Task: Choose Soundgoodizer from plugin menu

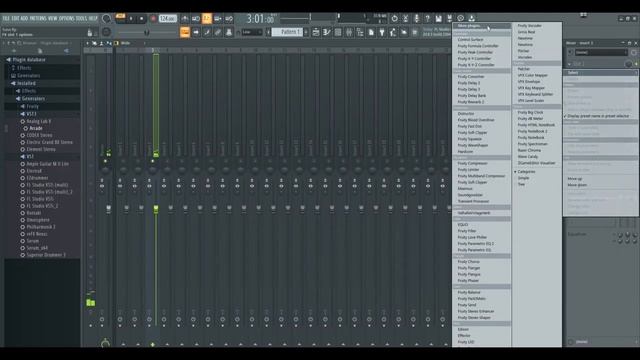Action: pyautogui.click(x=470, y=195)
